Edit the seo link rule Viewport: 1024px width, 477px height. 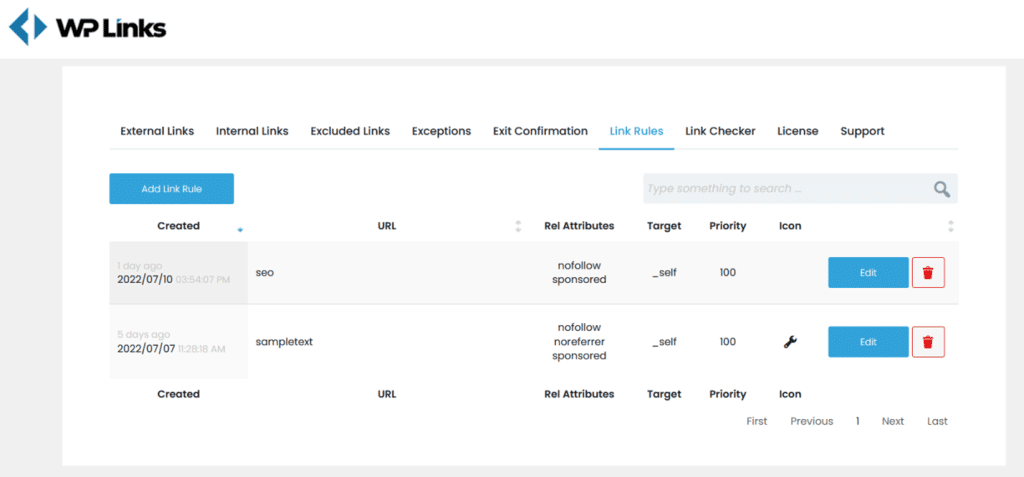coord(868,272)
